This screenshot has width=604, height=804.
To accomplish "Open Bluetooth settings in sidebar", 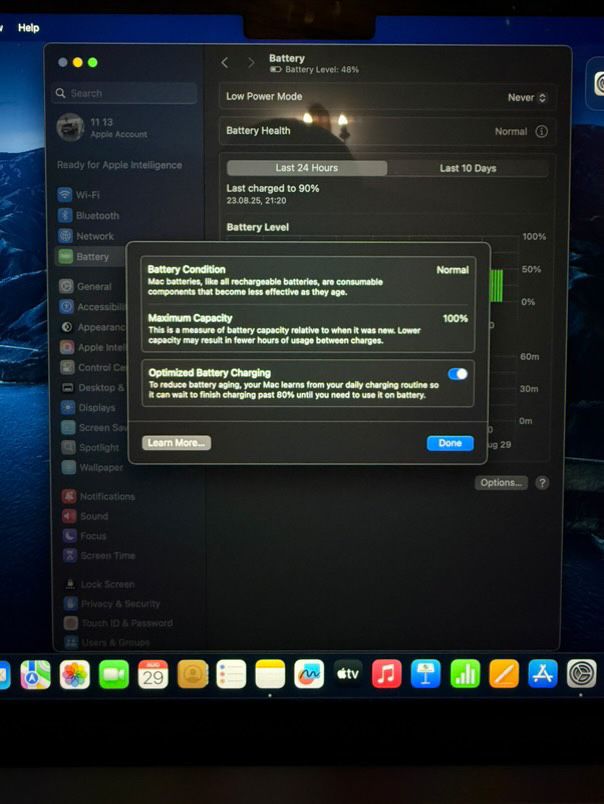I will pos(89,215).
